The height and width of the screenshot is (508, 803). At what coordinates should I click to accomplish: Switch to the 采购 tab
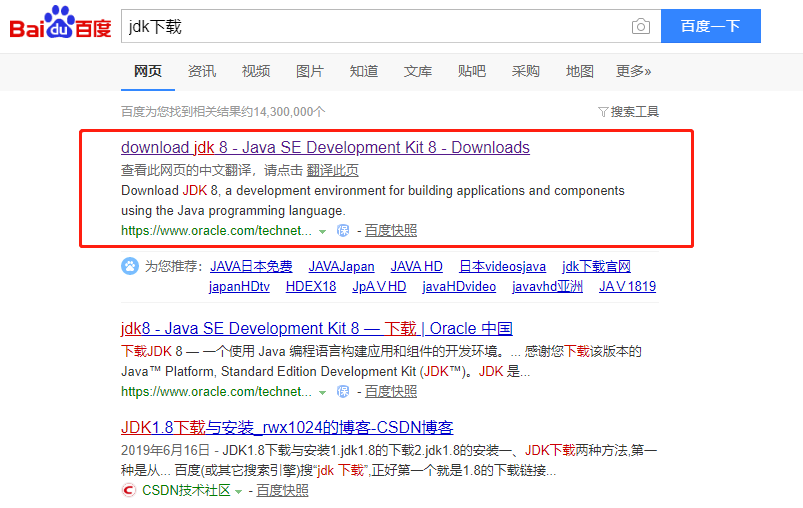point(525,71)
